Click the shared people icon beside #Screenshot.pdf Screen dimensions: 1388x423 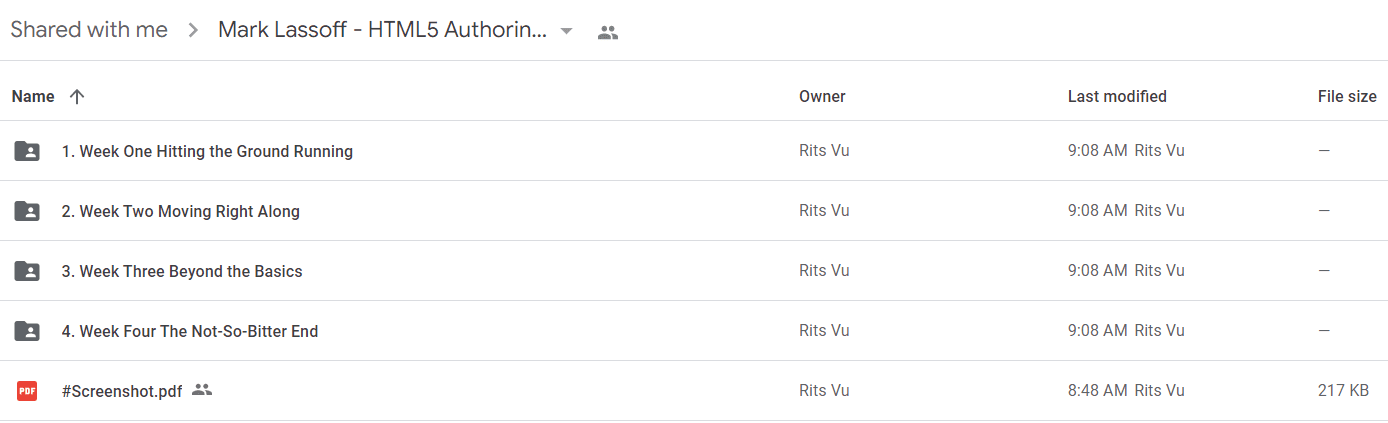[202, 390]
